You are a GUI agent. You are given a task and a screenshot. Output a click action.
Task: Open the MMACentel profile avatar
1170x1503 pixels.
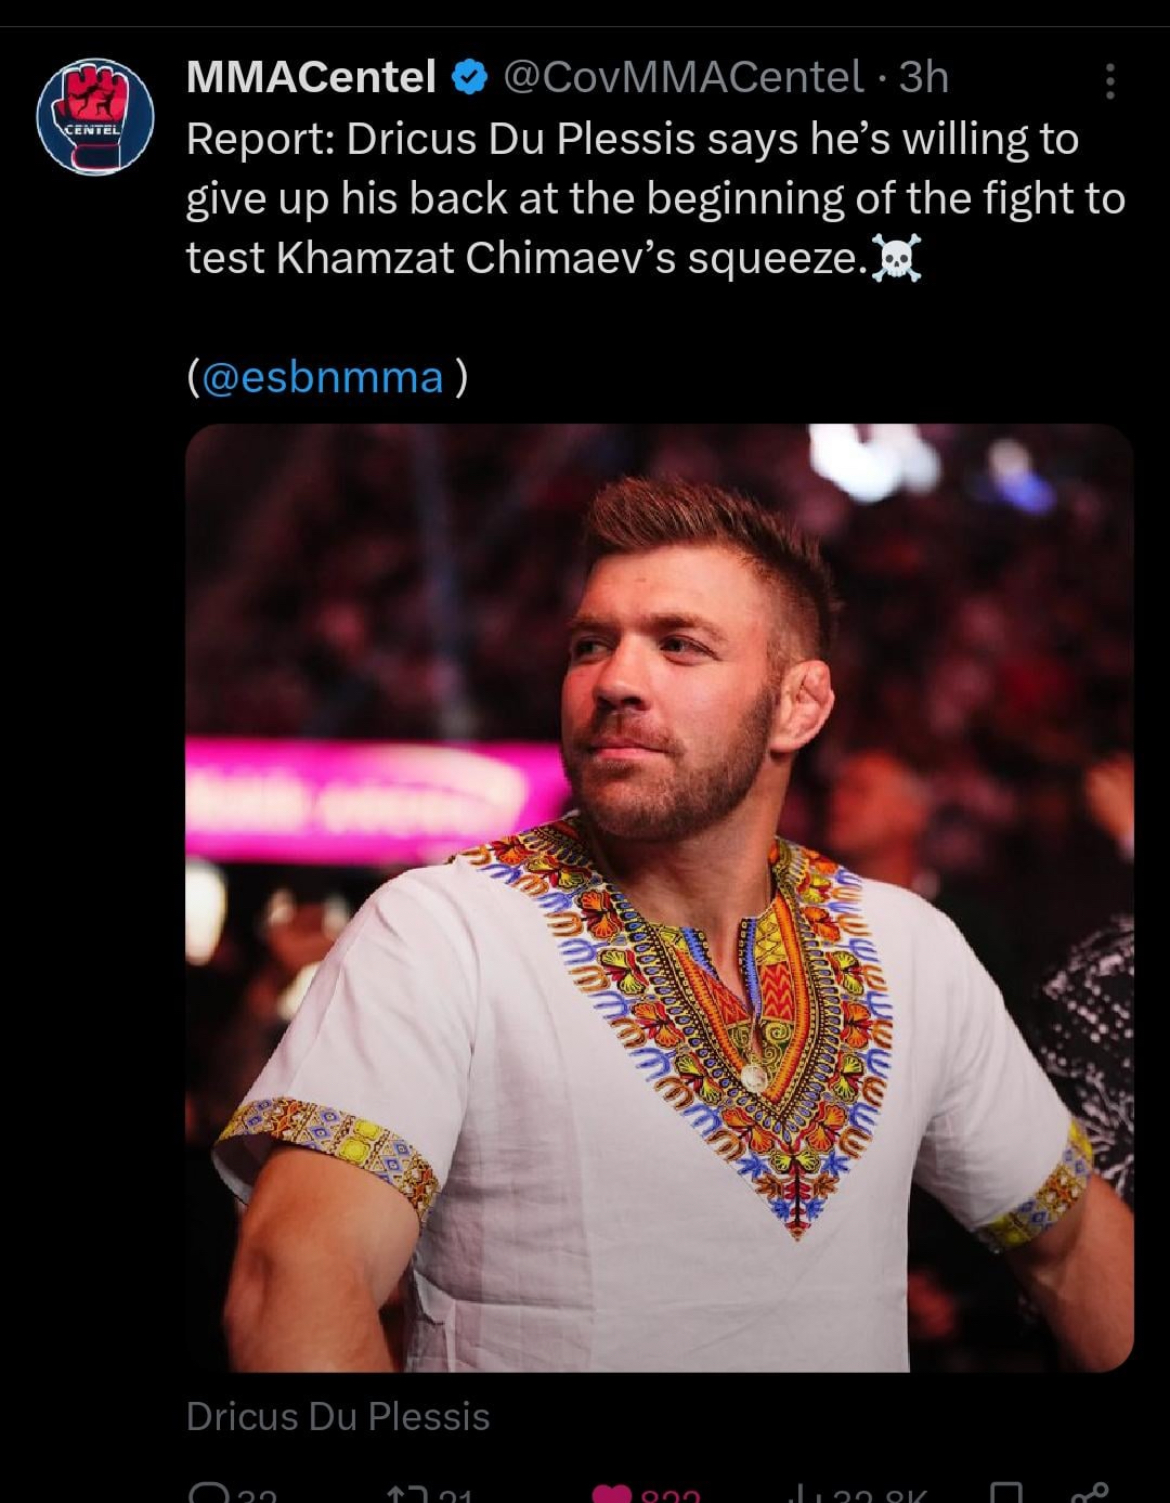click(96, 117)
